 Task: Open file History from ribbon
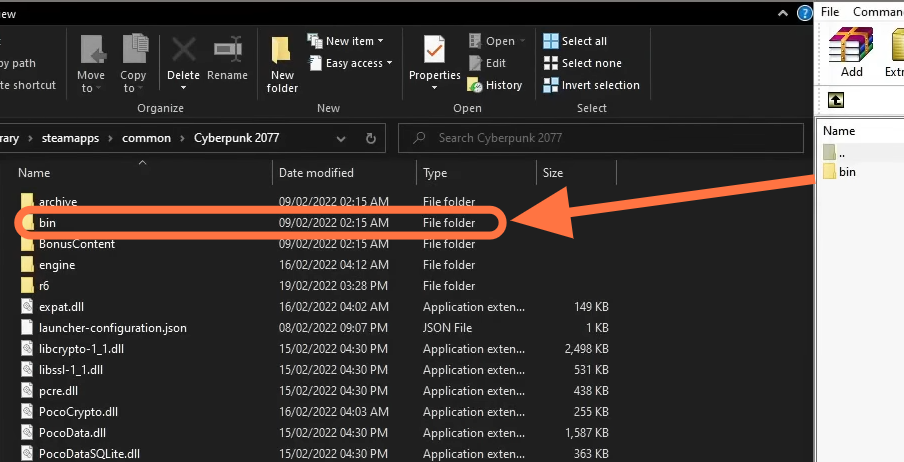pos(495,85)
